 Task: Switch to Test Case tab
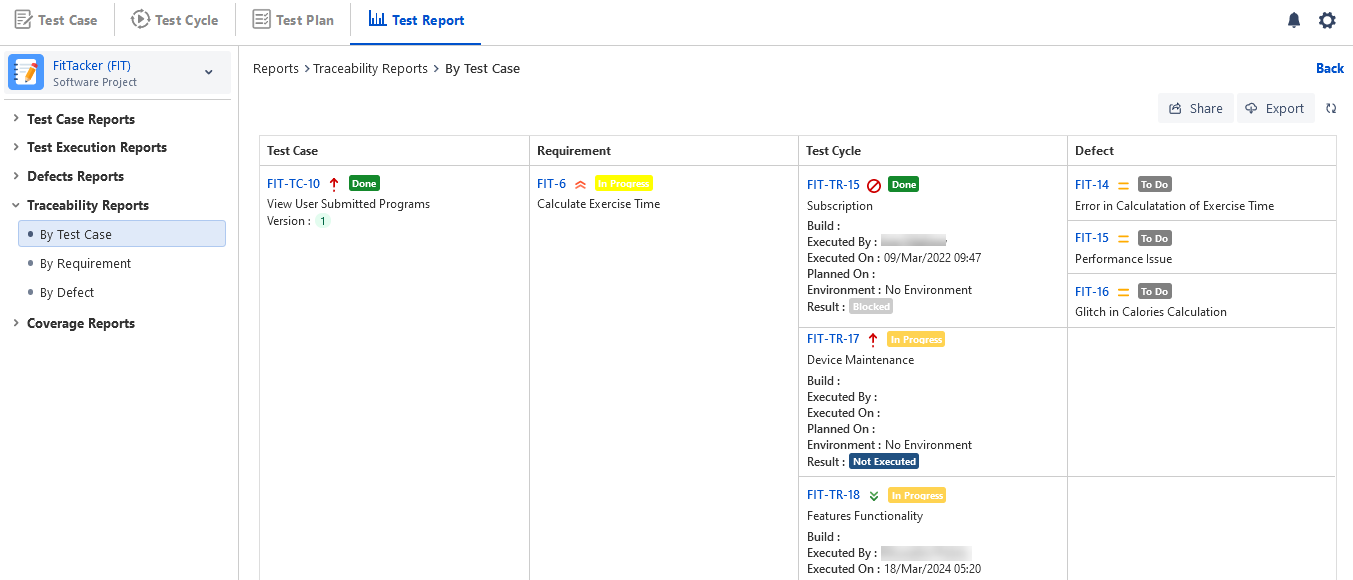click(x=56, y=20)
